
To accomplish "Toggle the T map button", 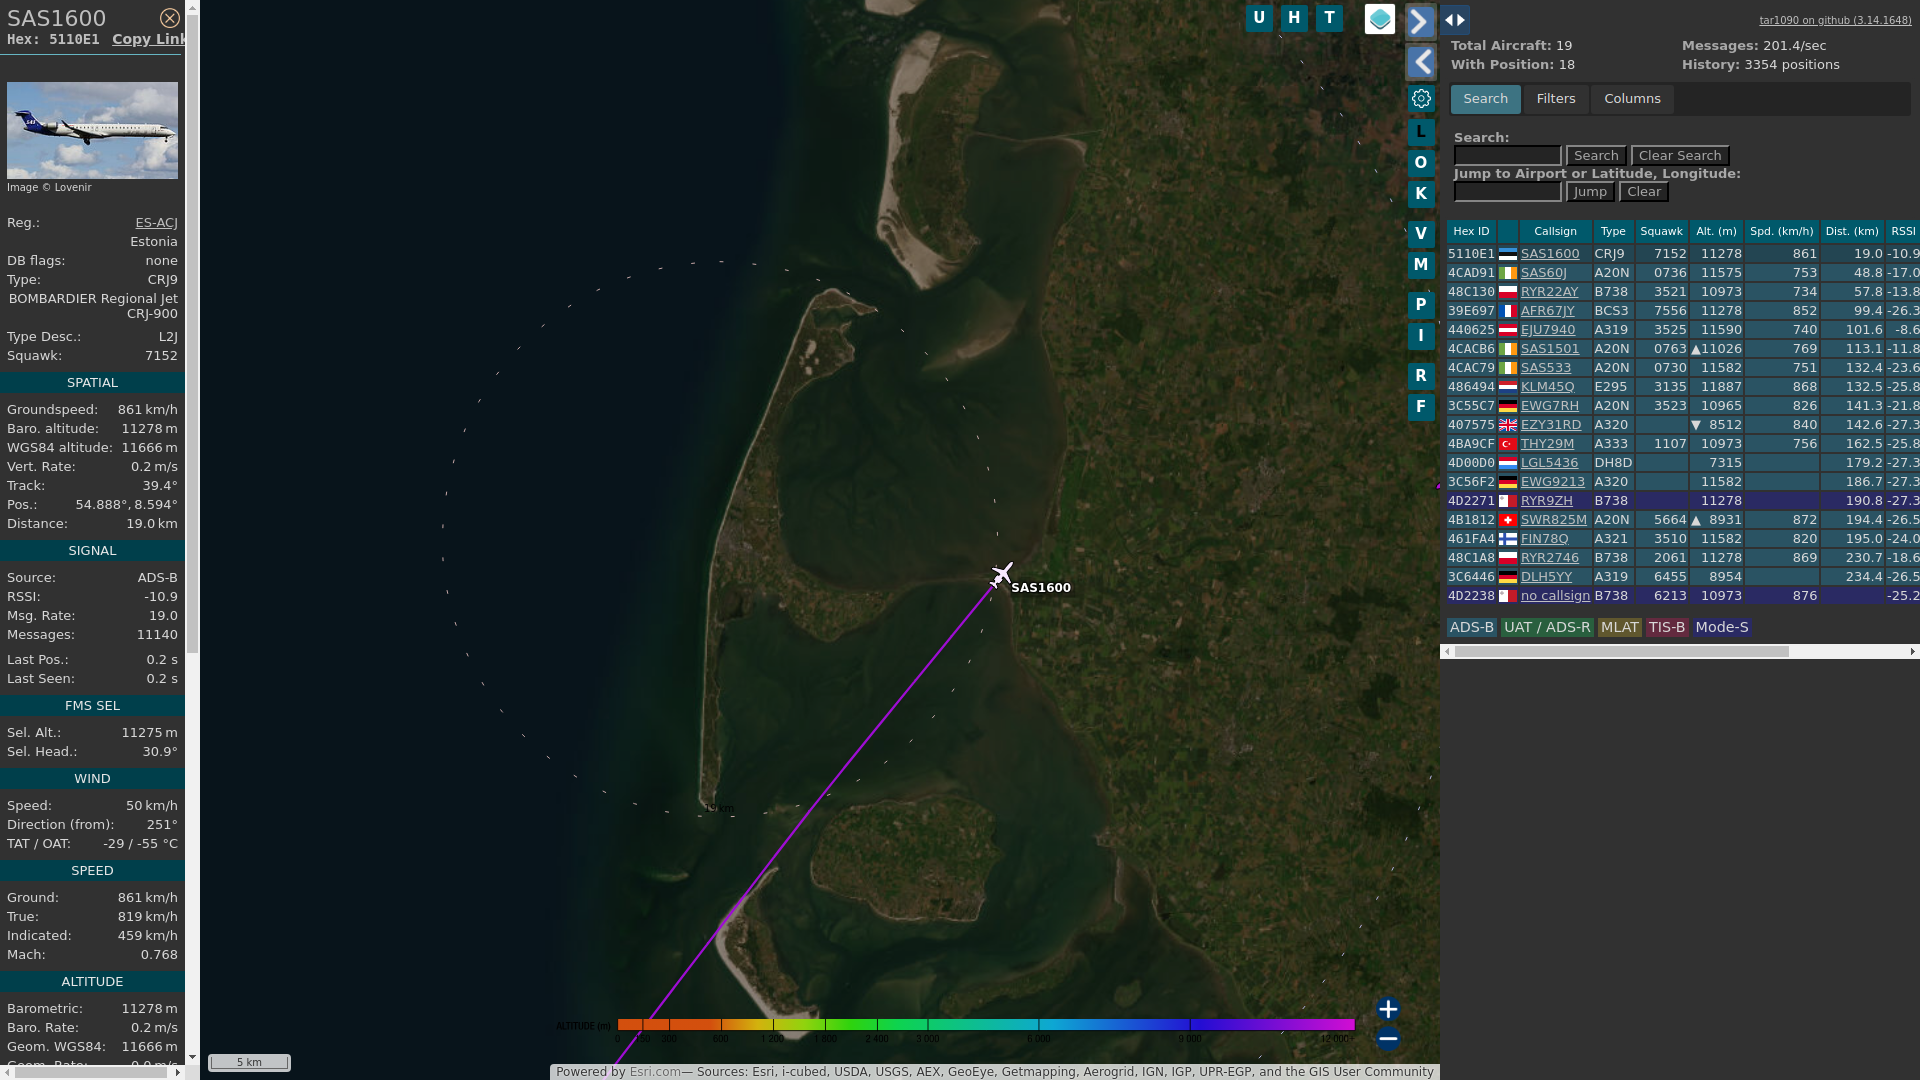I will pos(1329,18).
